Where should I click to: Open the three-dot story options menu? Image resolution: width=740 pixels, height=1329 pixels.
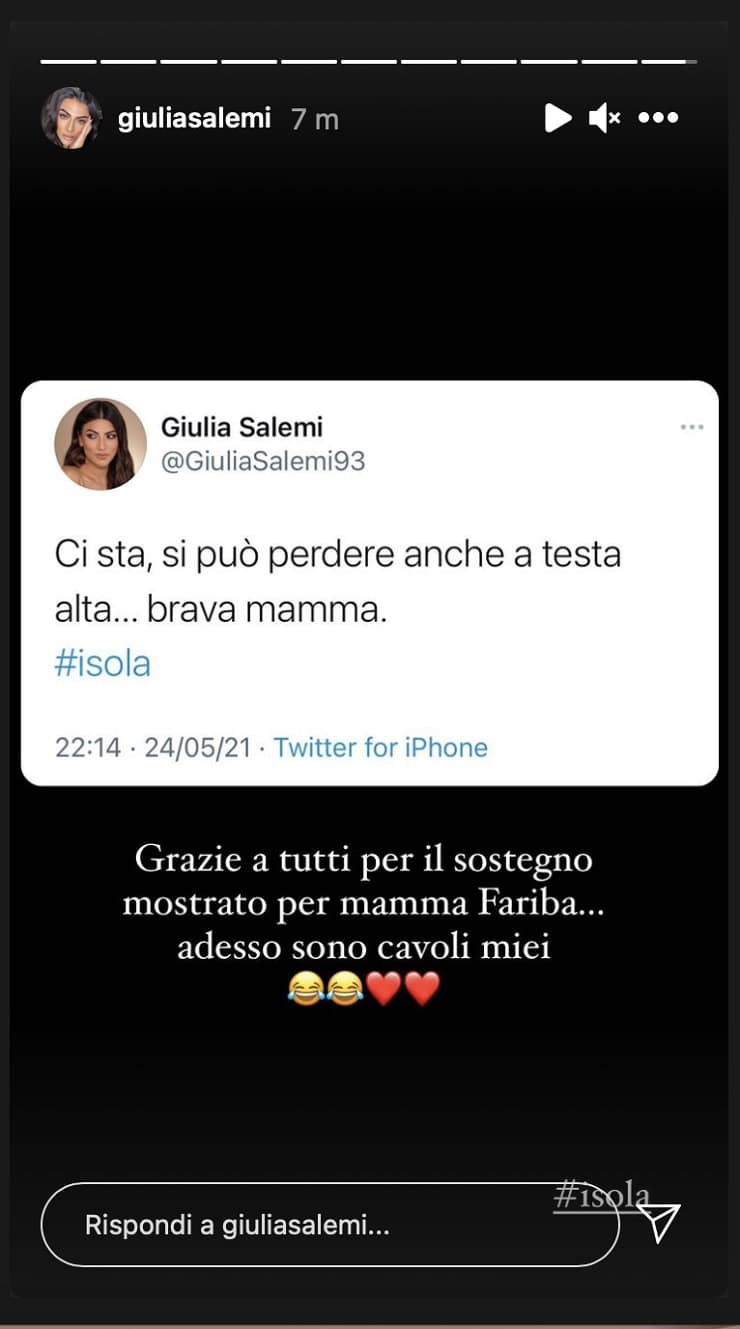click(x=658, y=118)
